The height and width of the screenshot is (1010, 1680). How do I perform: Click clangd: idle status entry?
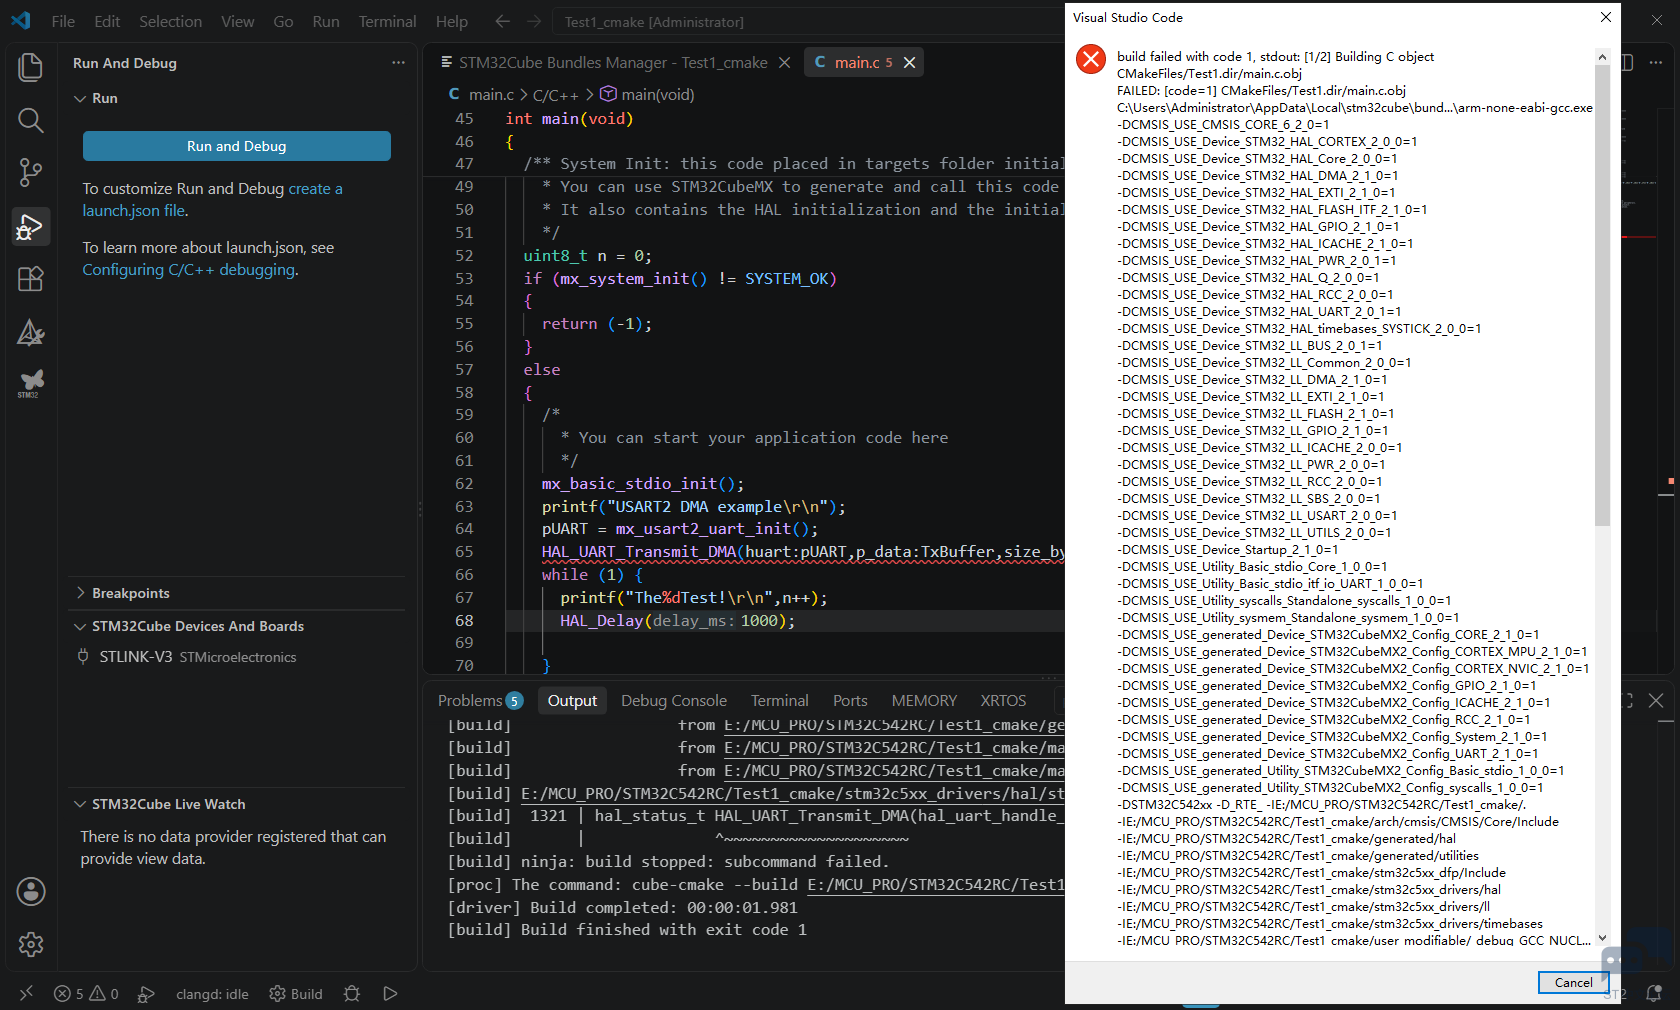point(212,993)
